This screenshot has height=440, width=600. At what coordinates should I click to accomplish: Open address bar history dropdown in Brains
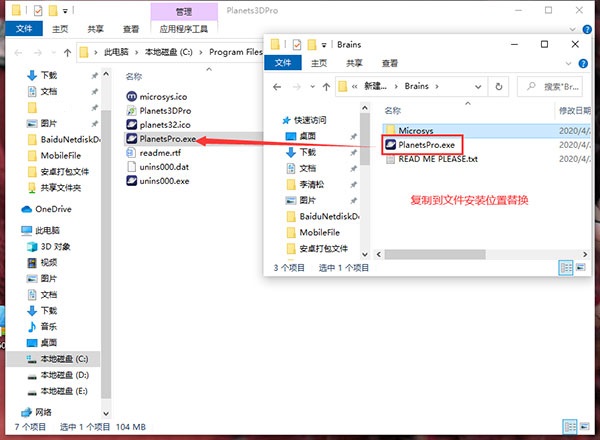pyautogui.click(x=478, y=87)
